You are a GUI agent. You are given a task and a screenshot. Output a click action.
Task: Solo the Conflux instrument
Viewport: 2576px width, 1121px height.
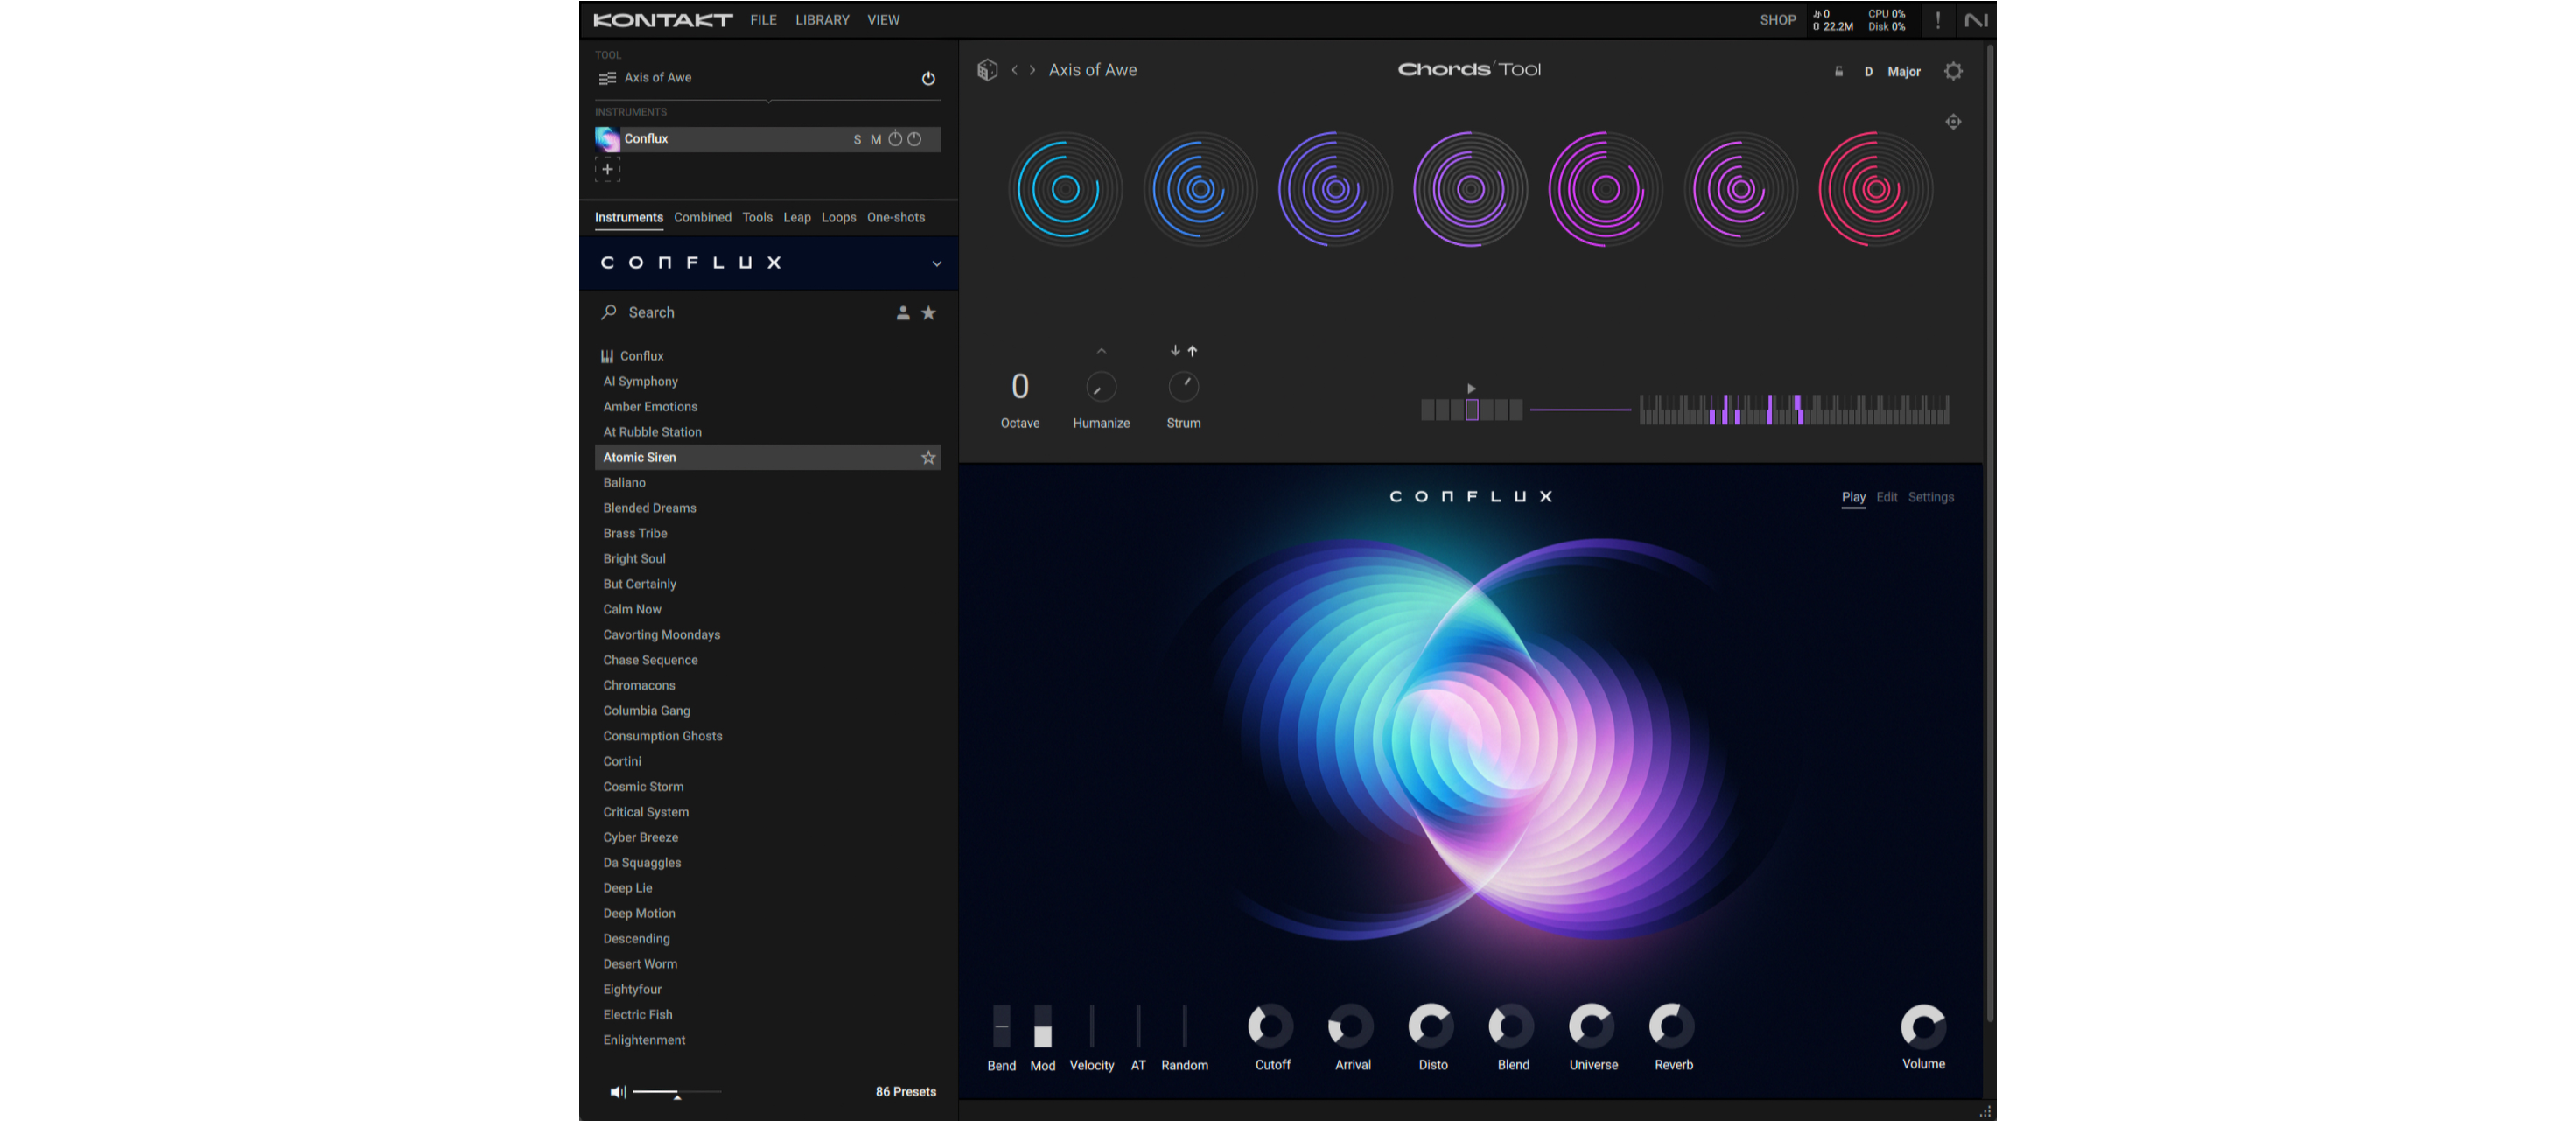pos(857,140)
